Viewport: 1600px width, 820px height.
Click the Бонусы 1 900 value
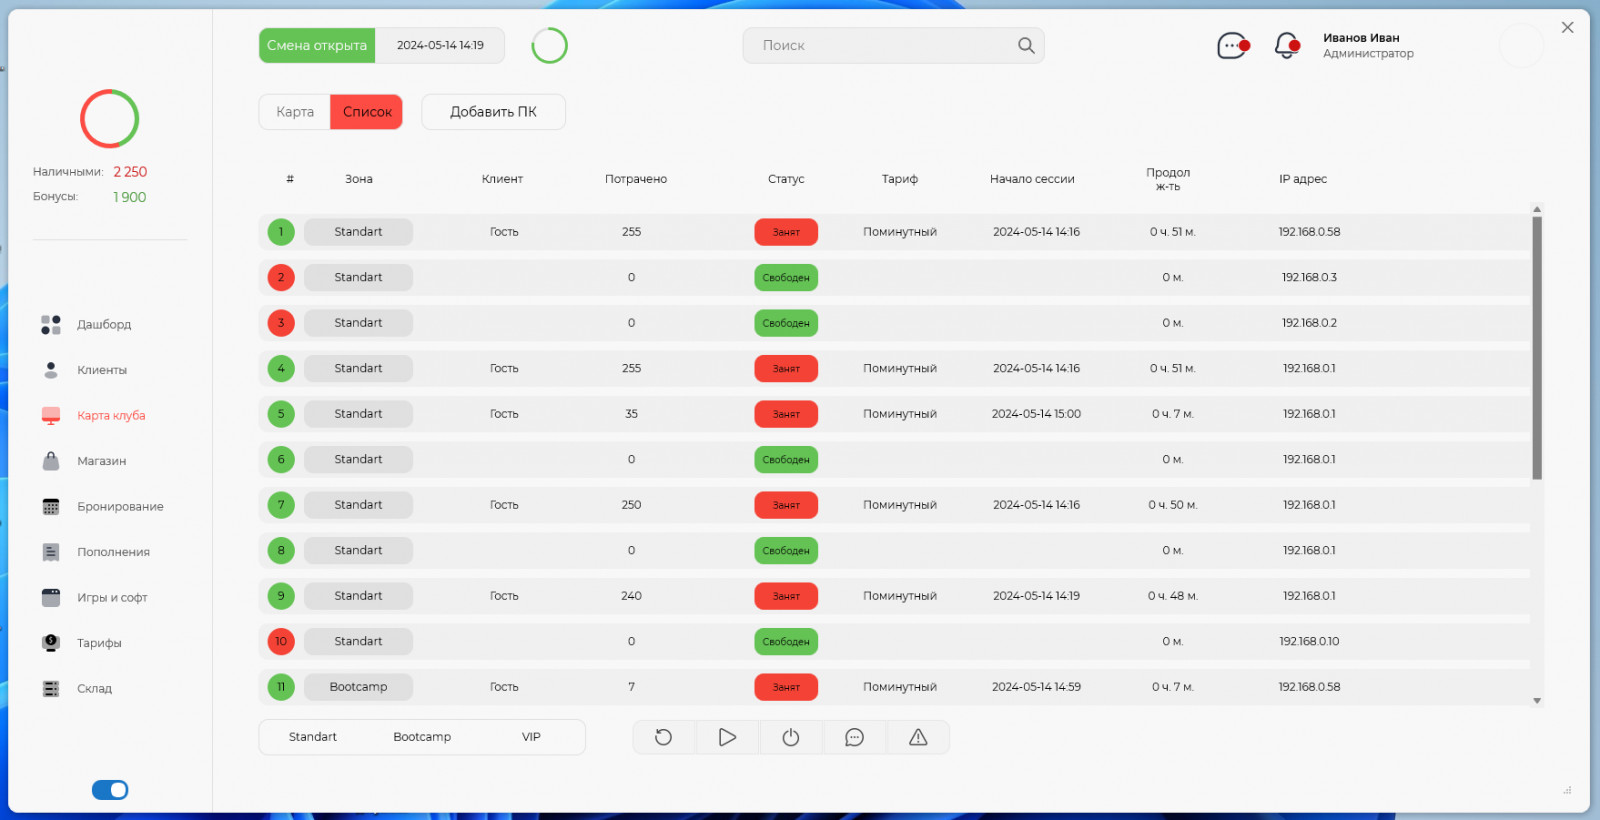coord(129,197)
